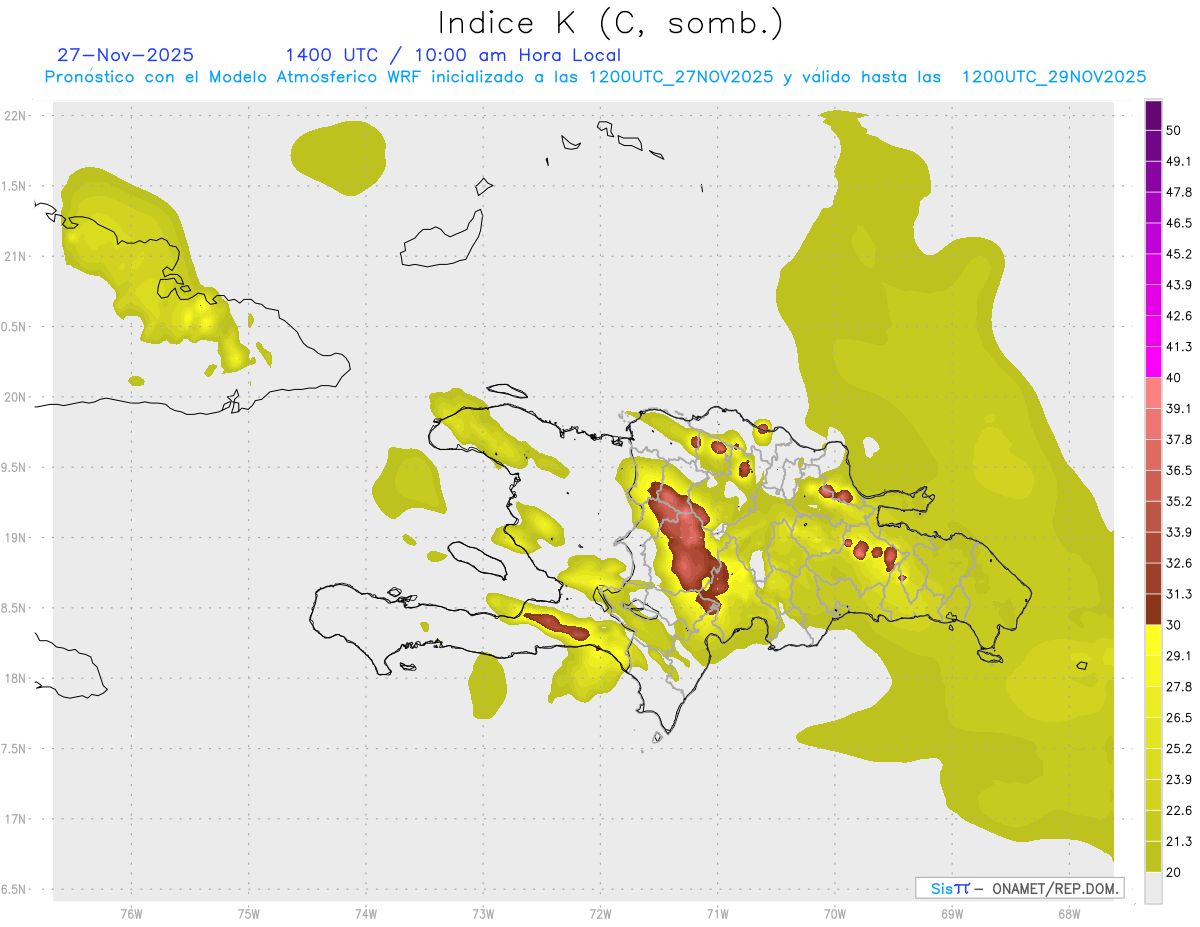This screenshot has width=1200, height=927.
Task: Click the '30' colorbar label
Action: 1176,625
